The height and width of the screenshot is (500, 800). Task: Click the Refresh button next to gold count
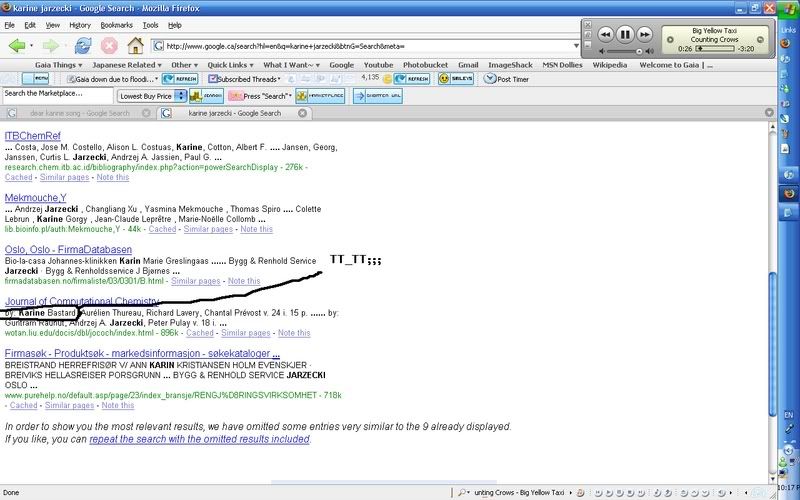pyautogui.click(x=412, y=79)
